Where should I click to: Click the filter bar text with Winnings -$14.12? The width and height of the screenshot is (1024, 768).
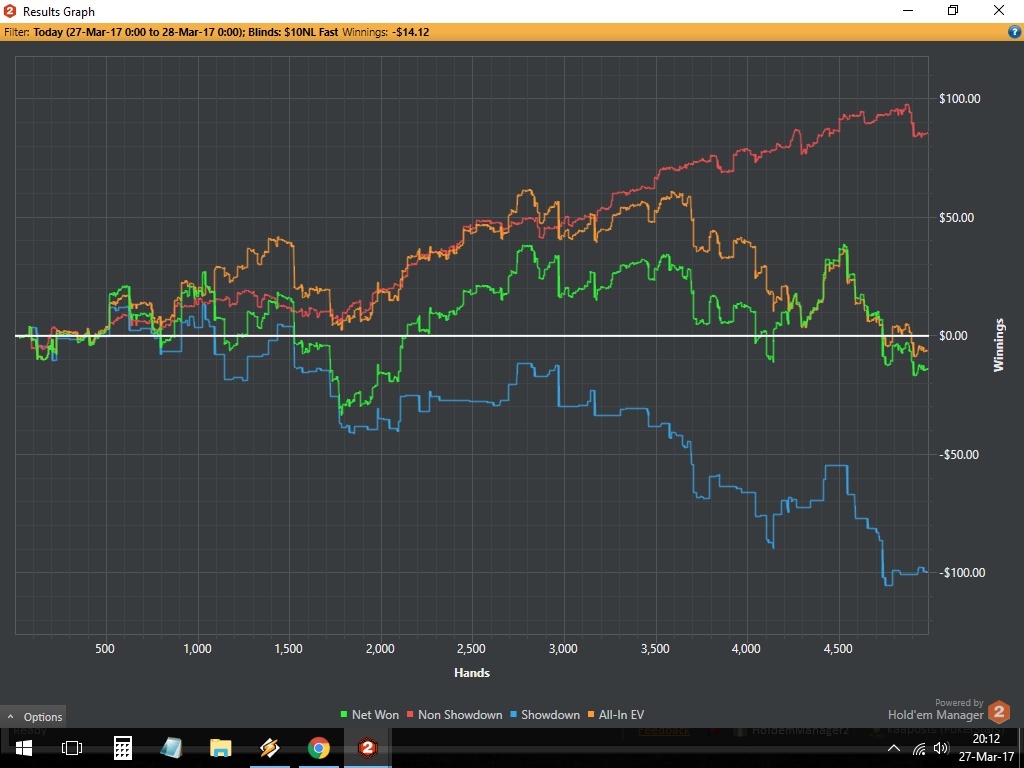216,31
